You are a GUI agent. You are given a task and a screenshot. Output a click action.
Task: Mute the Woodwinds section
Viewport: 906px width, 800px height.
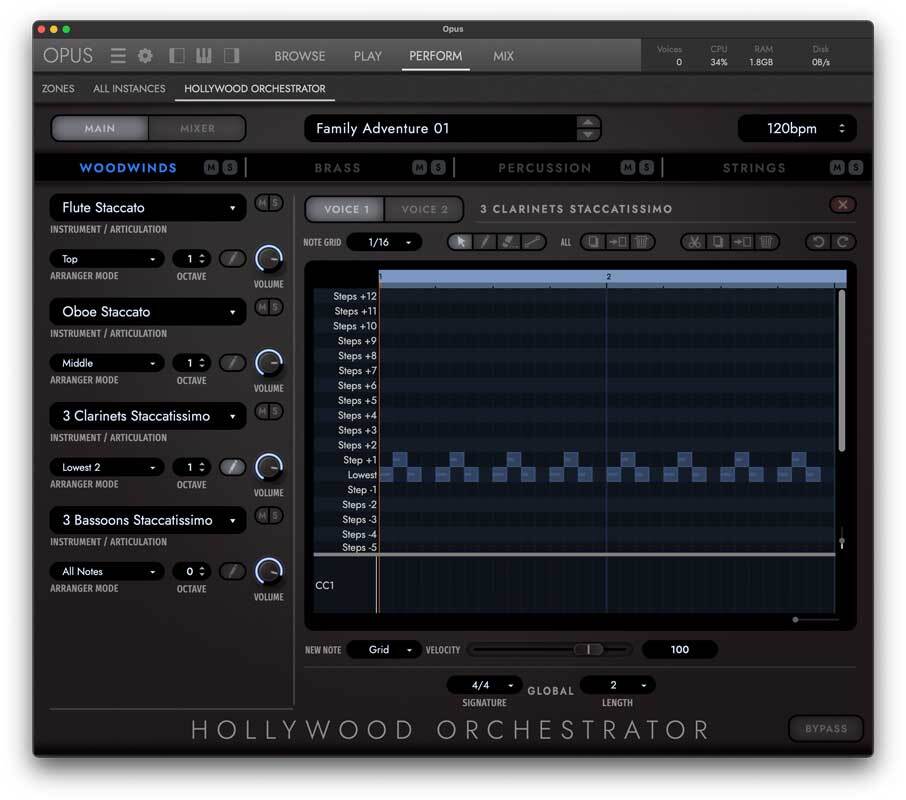211,168
